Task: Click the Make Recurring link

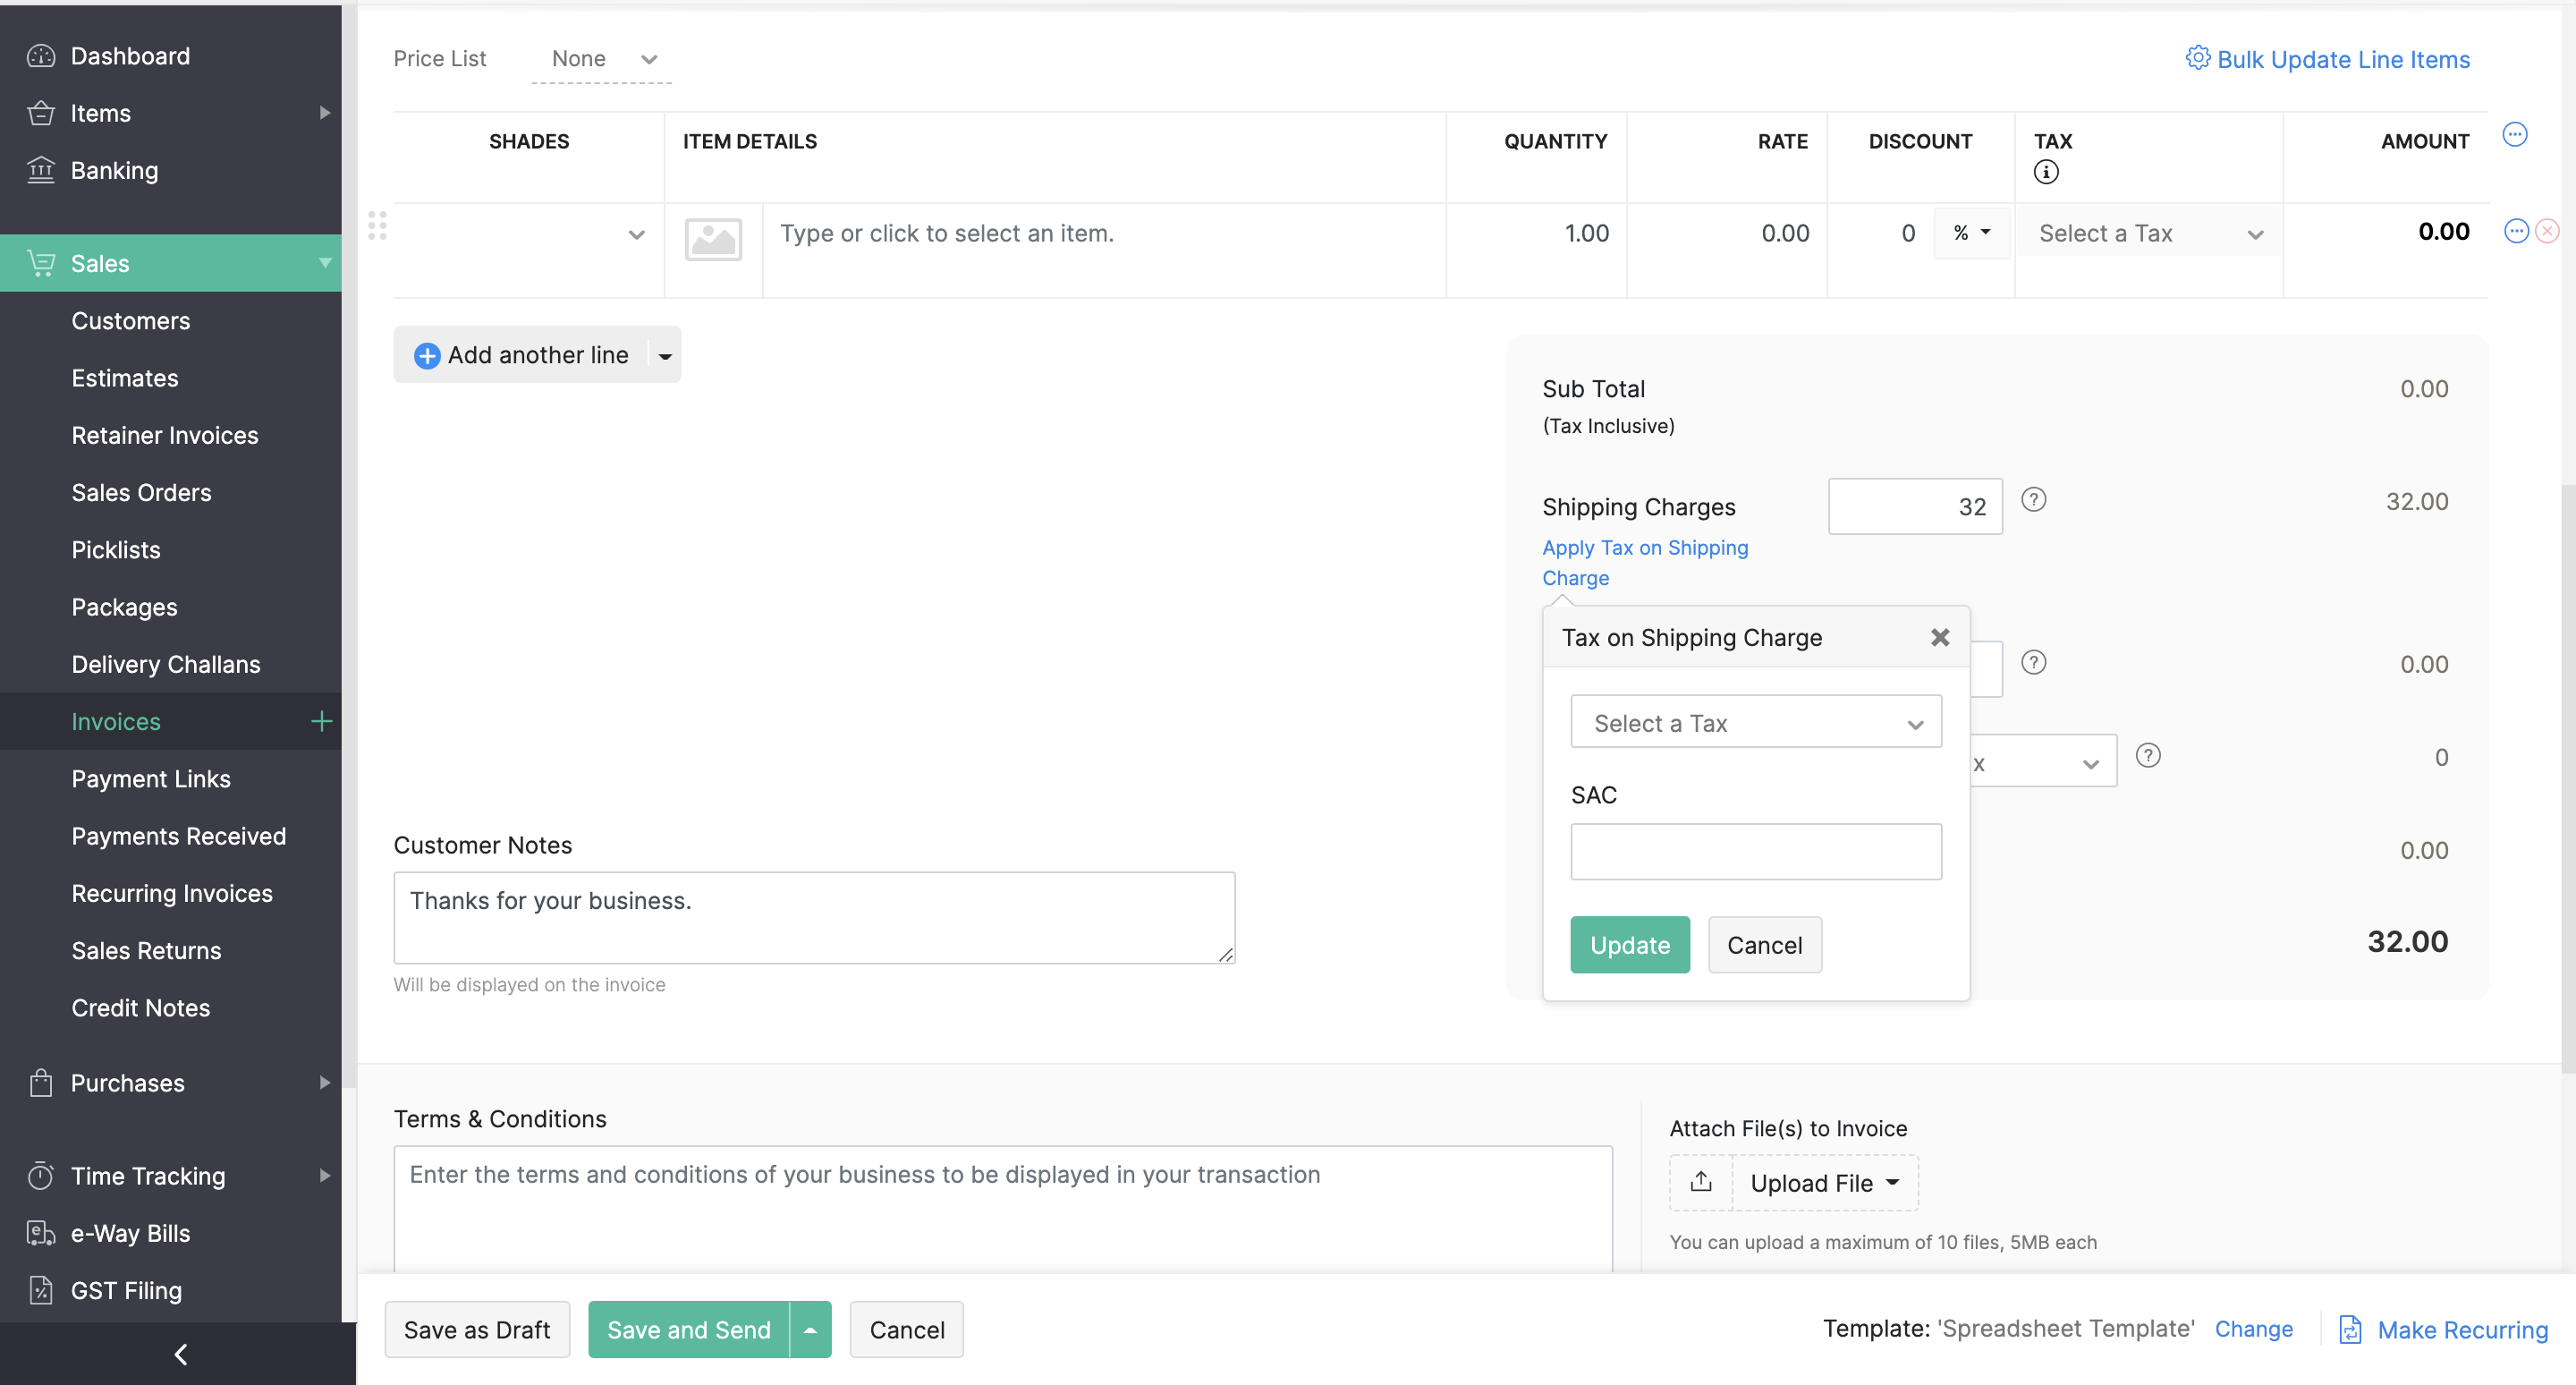Action: click(x=2461, y=1329)
